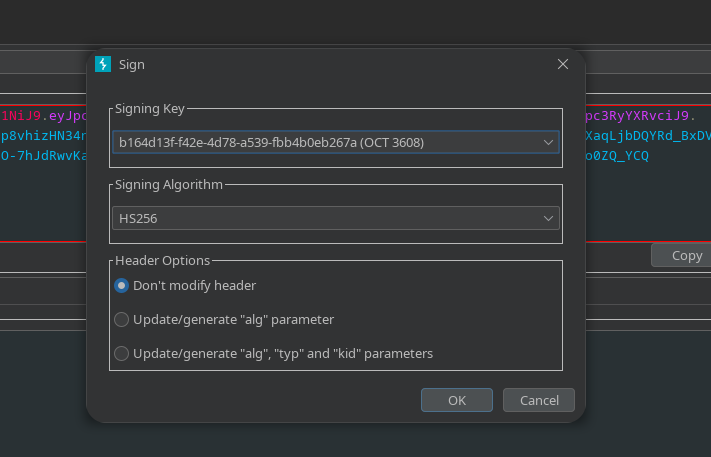Confirm signing with the OK button

(456, 400)
